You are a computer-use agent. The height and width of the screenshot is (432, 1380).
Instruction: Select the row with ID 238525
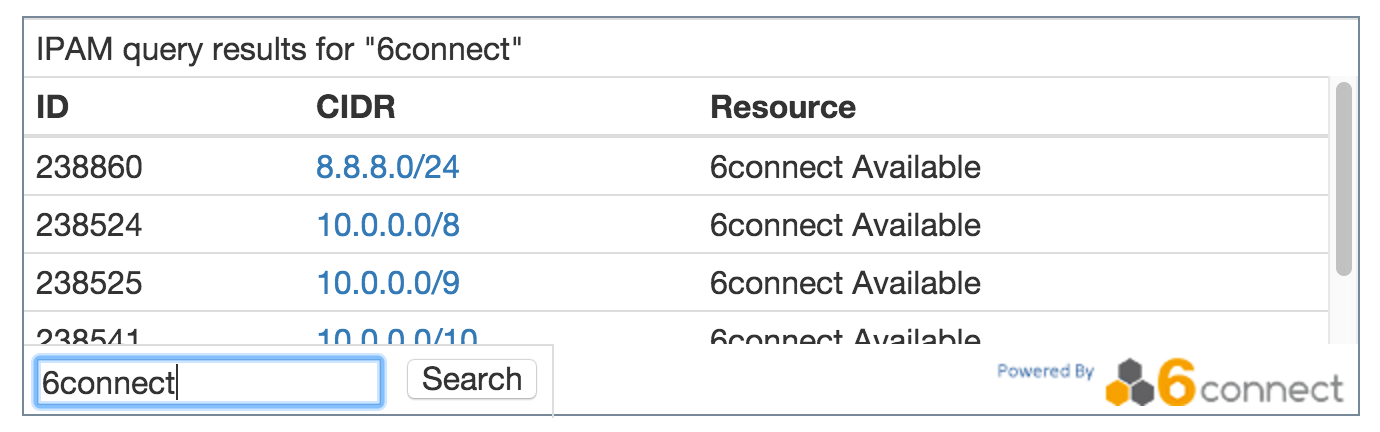tap(89, 283)
